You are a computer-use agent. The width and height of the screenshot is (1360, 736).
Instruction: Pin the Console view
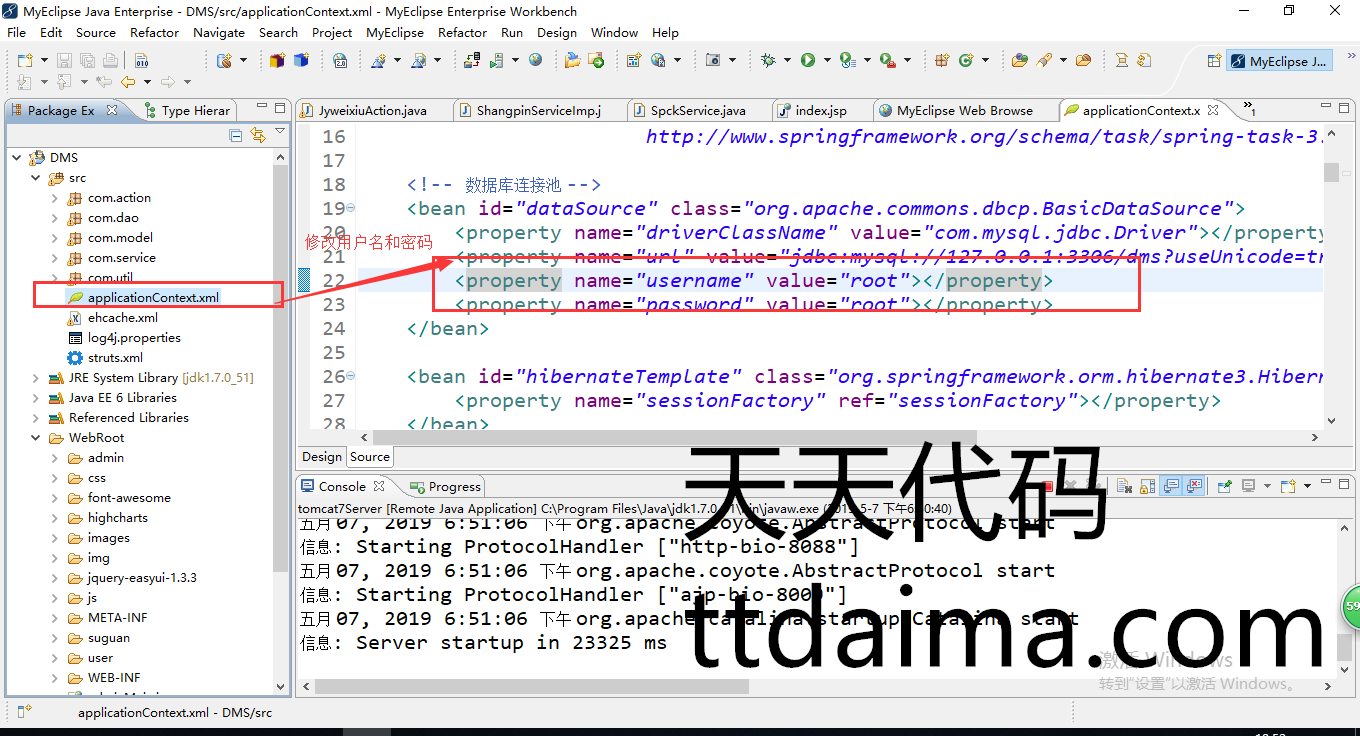(1224, 487)
